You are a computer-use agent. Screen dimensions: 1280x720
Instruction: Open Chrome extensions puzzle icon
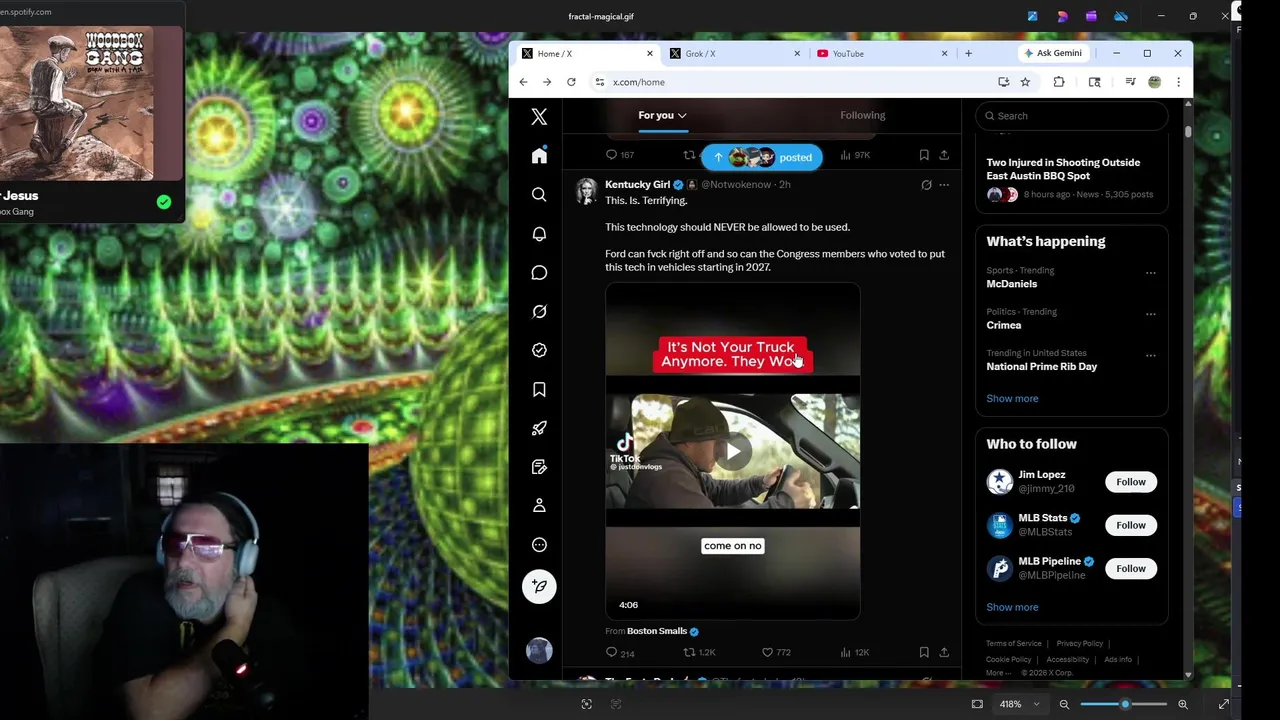1059,82
